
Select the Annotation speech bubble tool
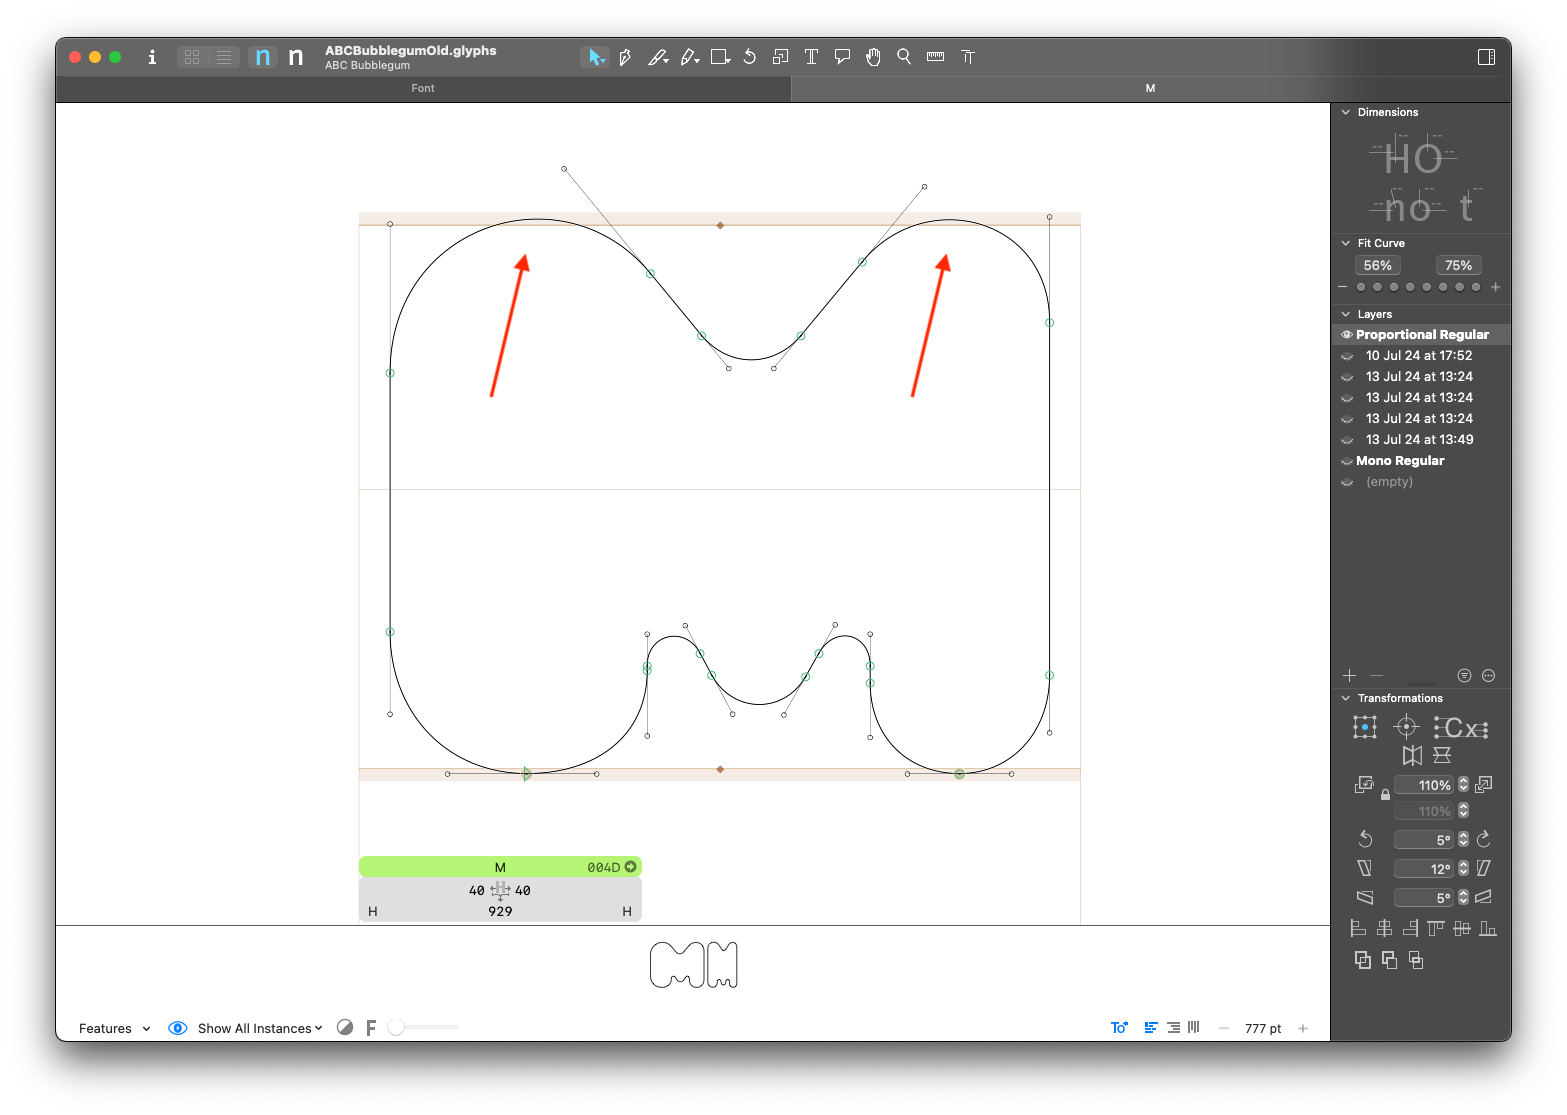842,57
